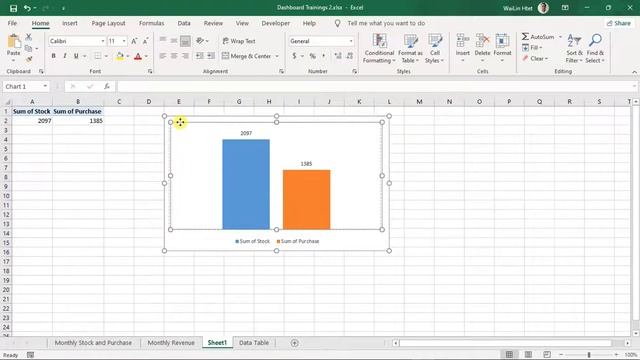Open the Orientation text angle tool
640x360 pixels.
(200, 41)
